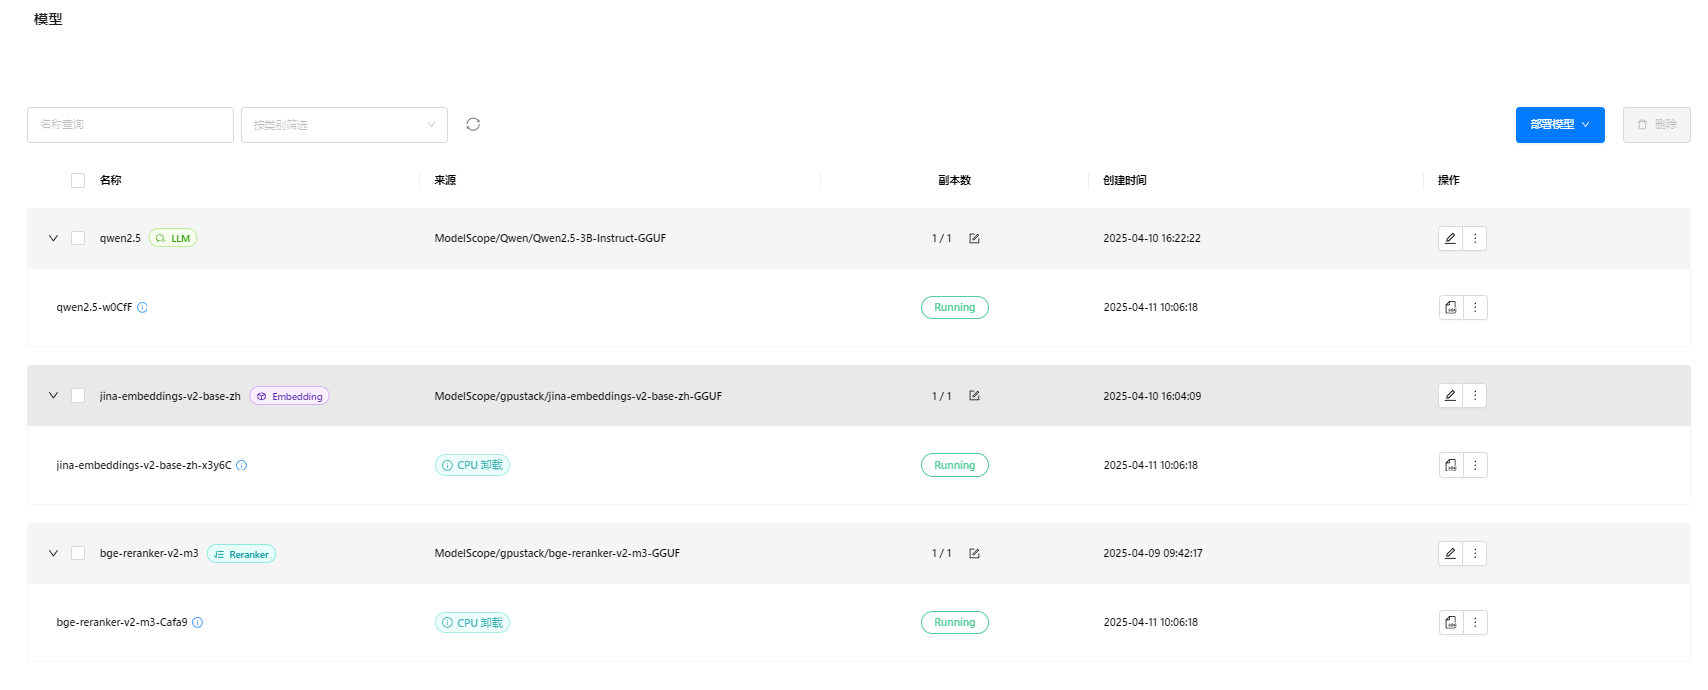Open more actions for the qwen2.5 model
Image resolution: width=1708 pixels, height=690 pixels.
(1475, 238)
